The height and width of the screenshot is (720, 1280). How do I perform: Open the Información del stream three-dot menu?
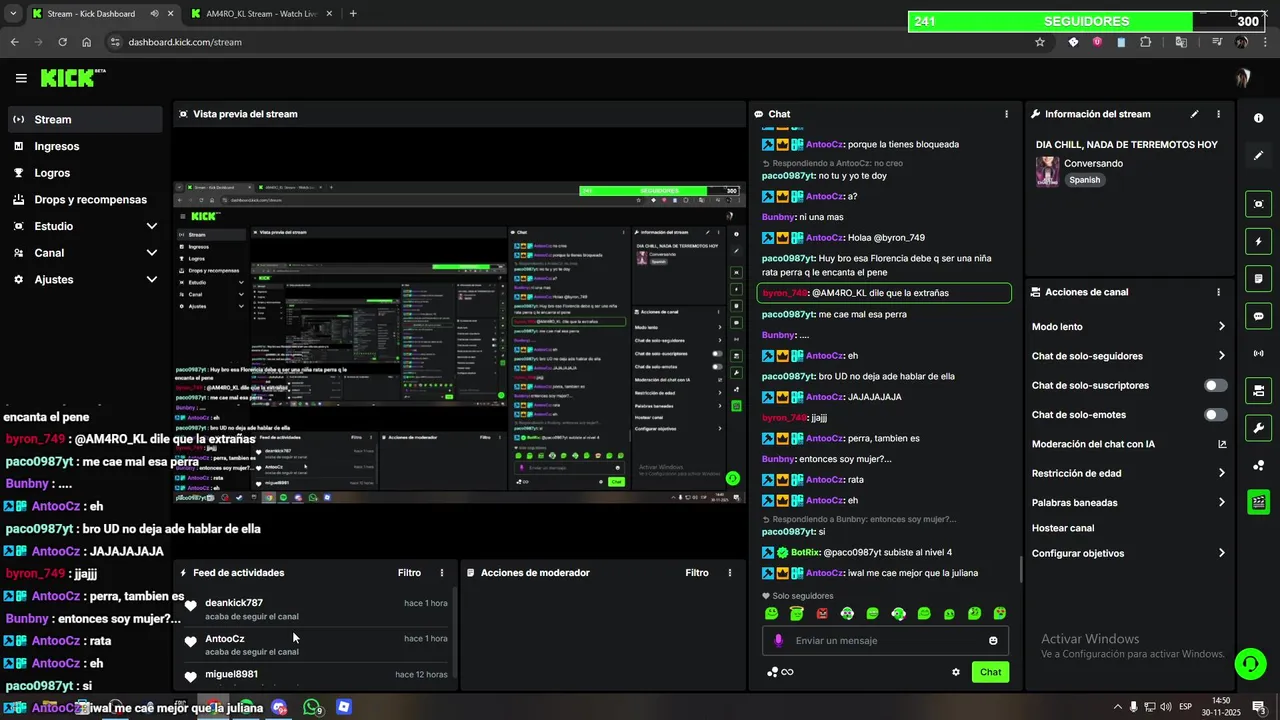point(1218,114)
